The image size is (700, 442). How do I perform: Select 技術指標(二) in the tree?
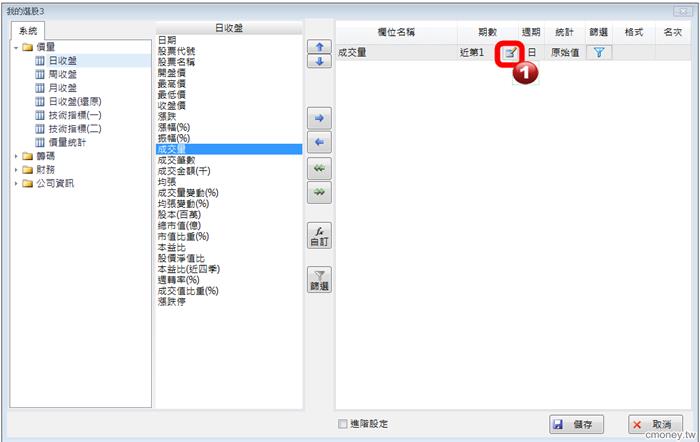click(75, 129)
